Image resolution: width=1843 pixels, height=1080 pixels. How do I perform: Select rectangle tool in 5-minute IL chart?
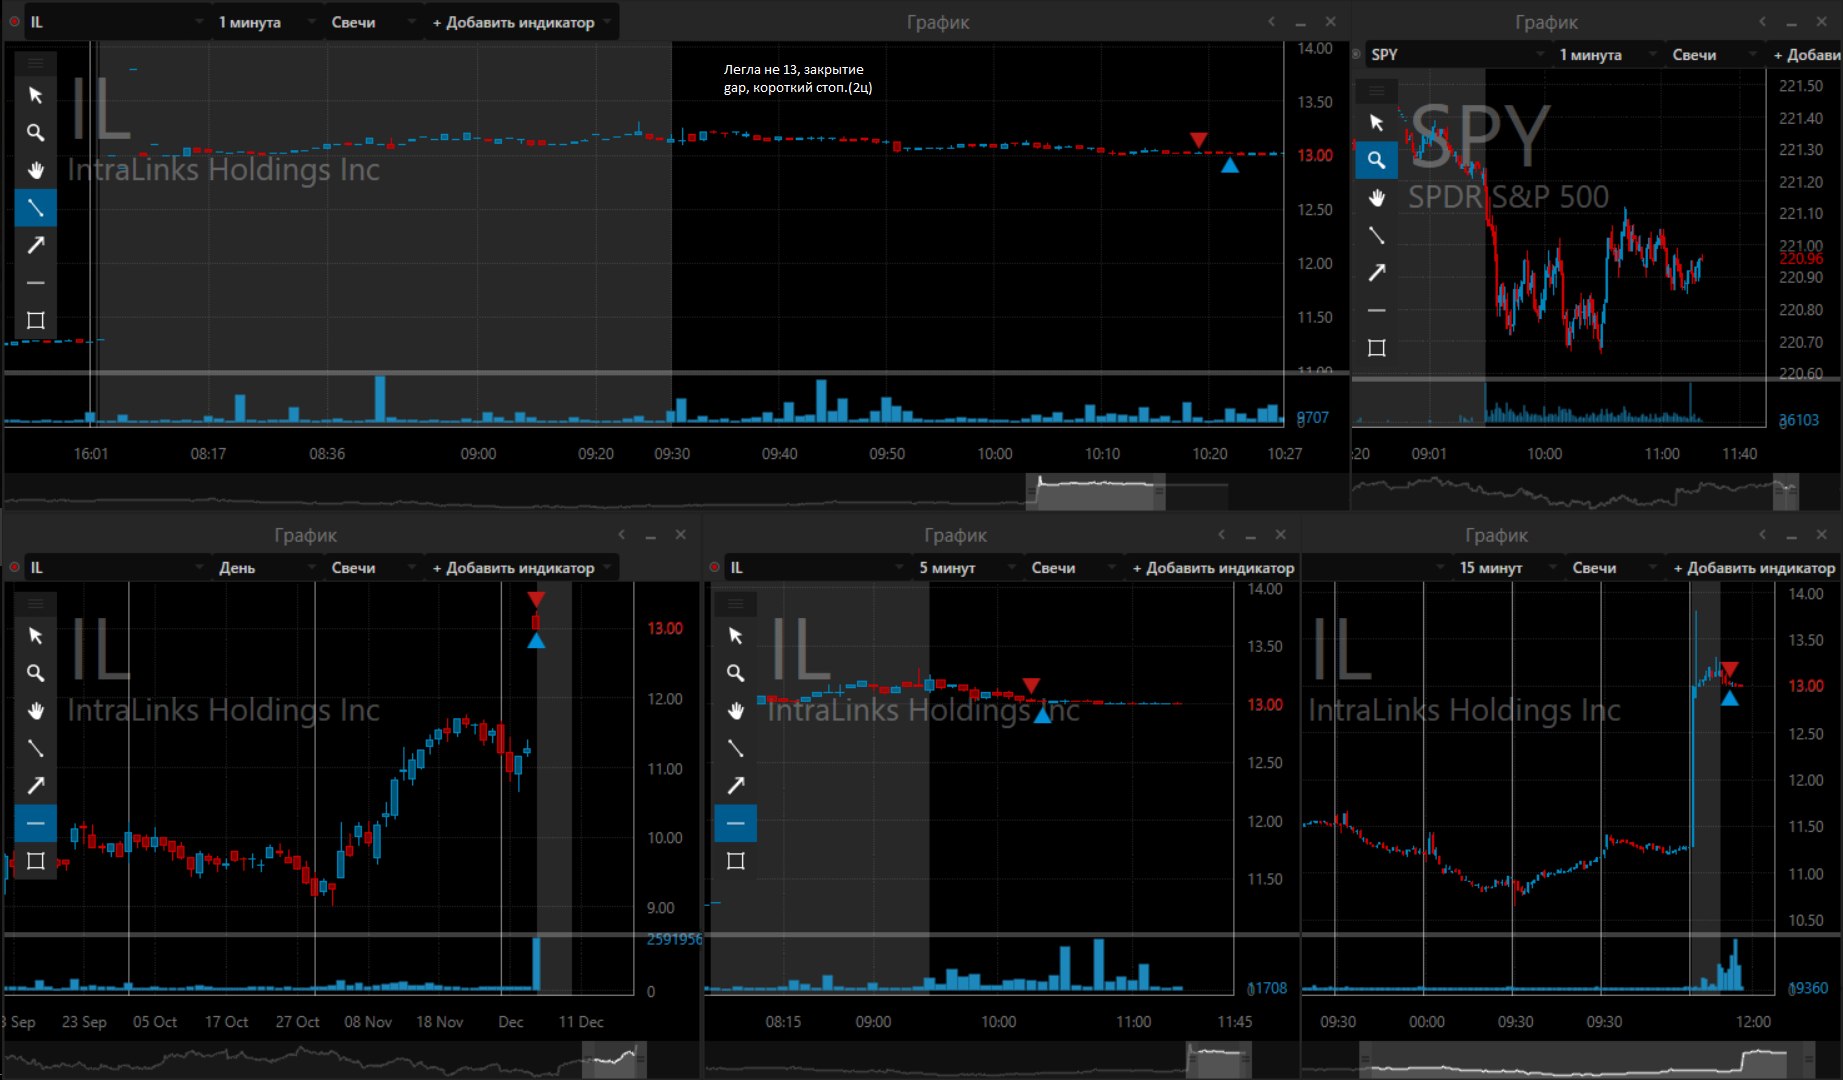point(736,861)
